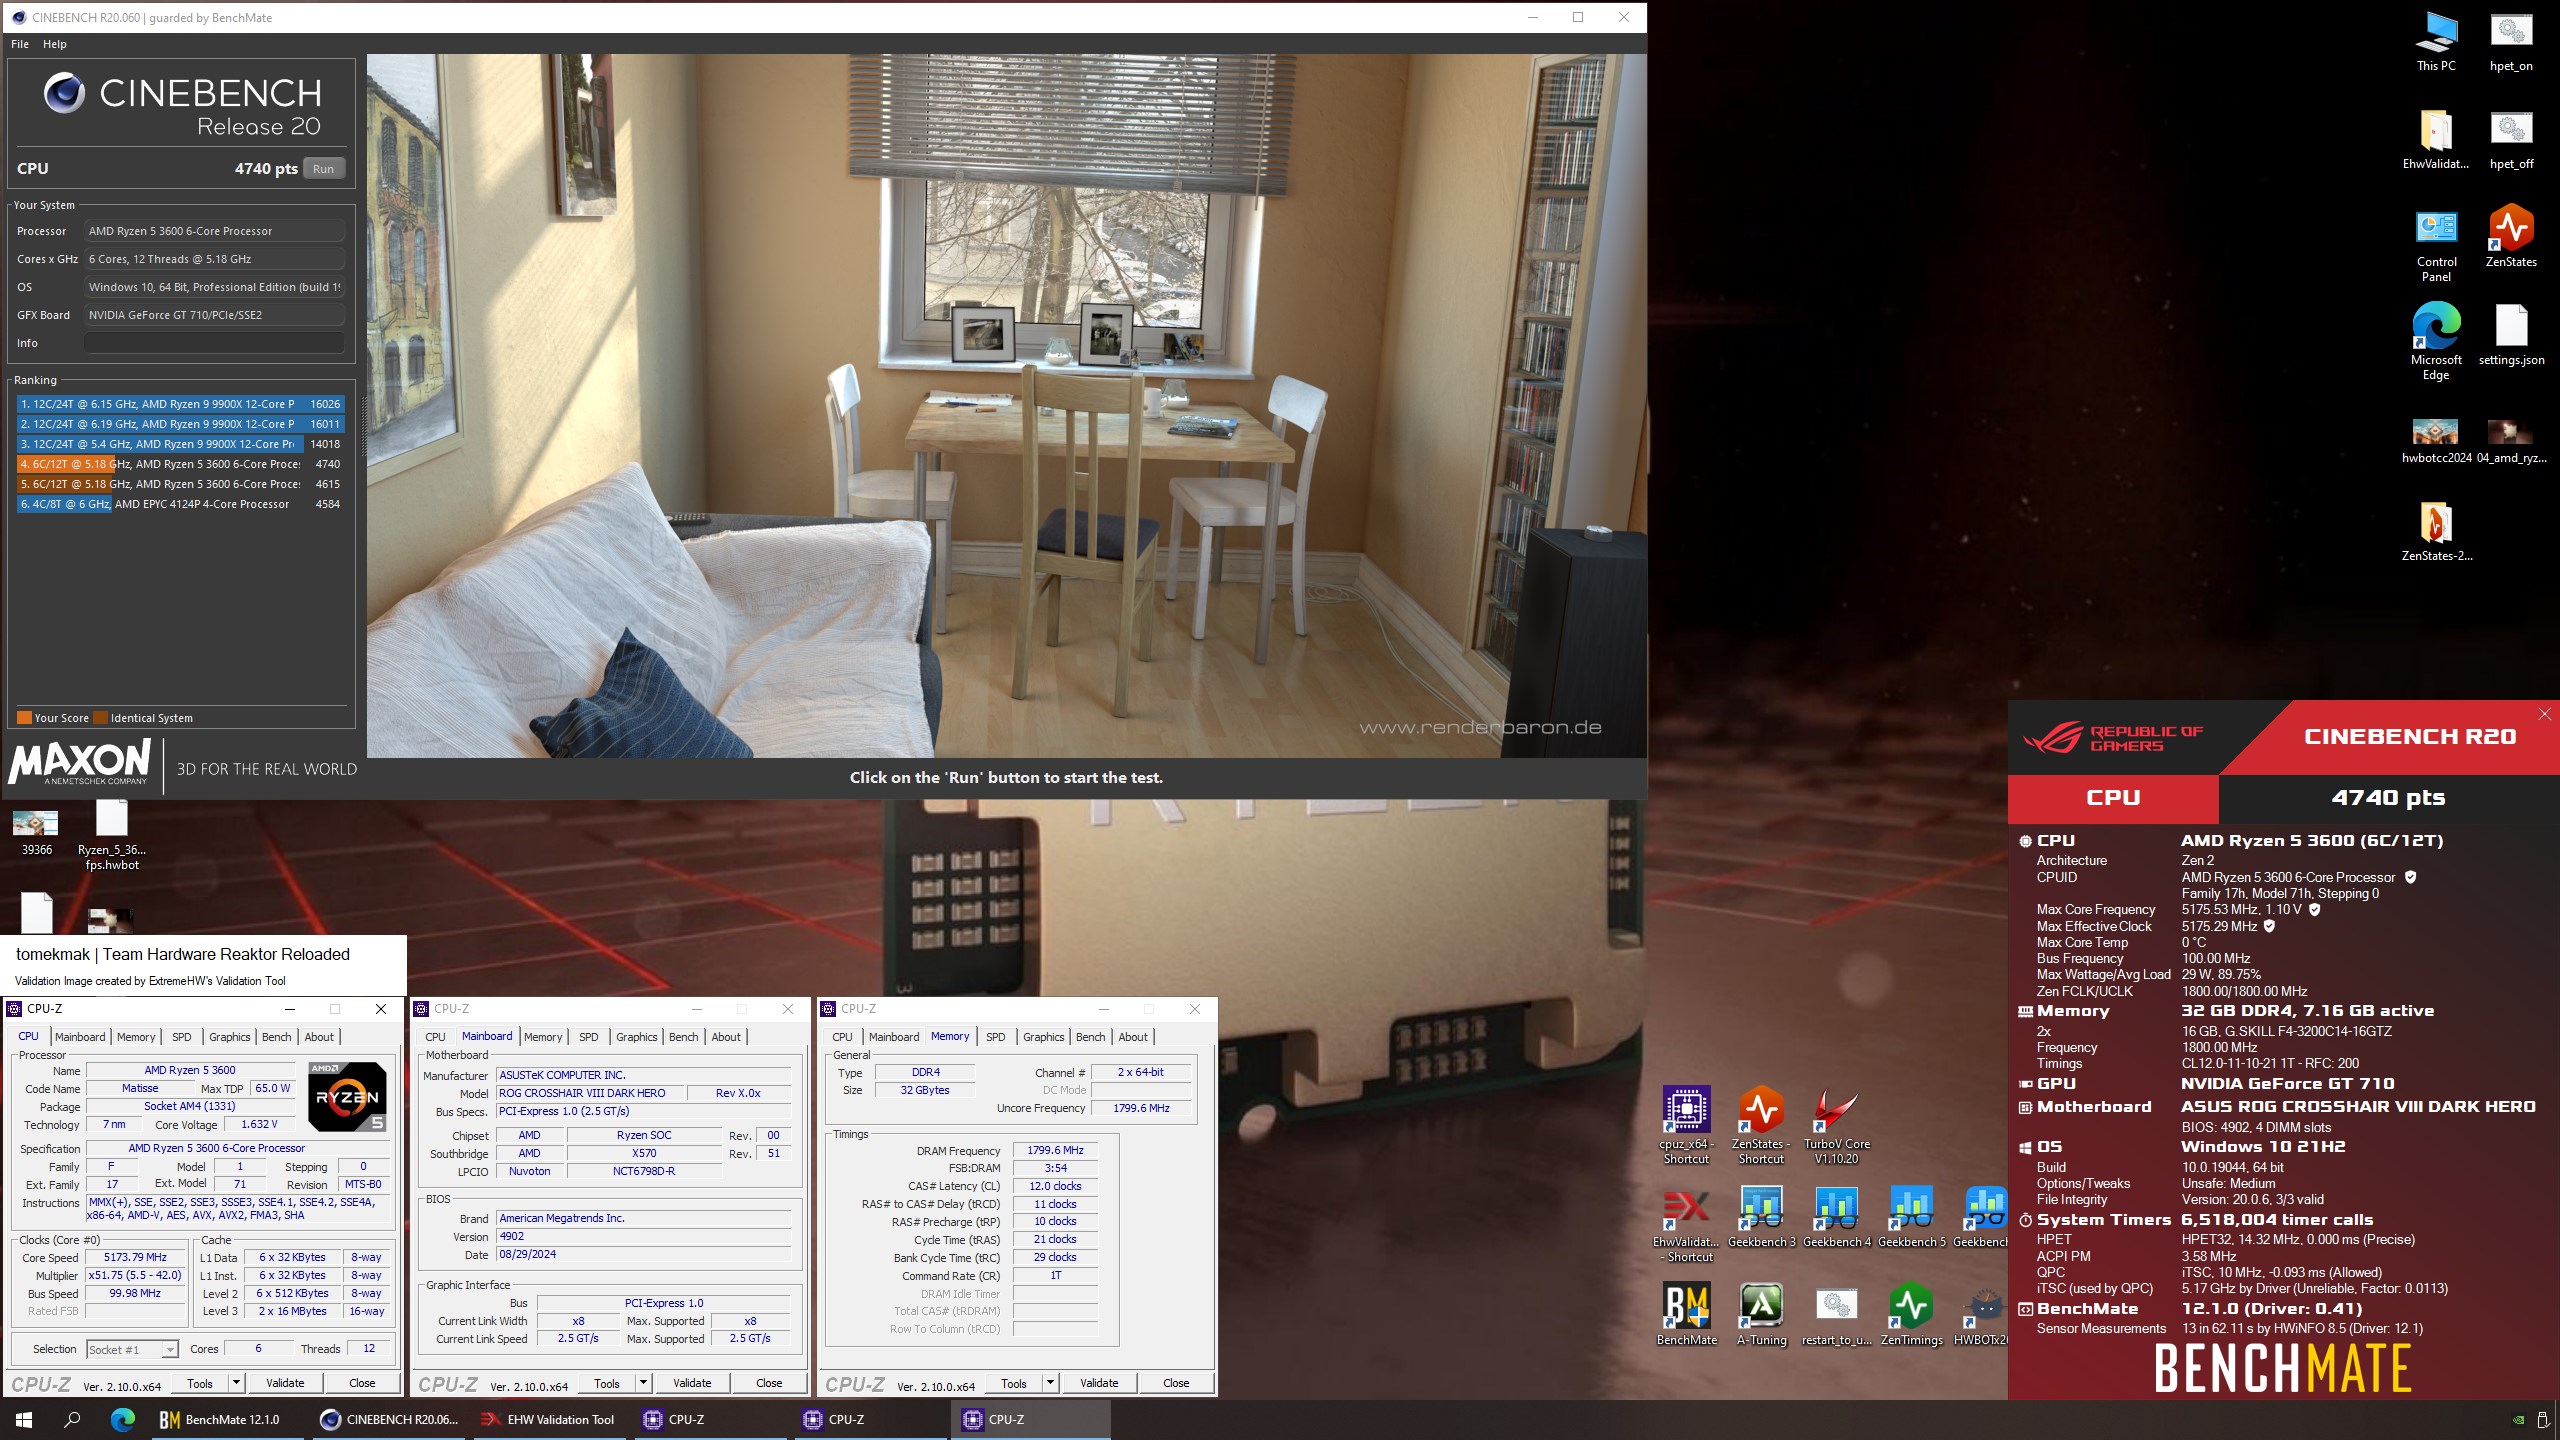Open hpet_off desktop shortcut
The height and width of the screenshot is (1440, 2560).
click(2511, 140)
